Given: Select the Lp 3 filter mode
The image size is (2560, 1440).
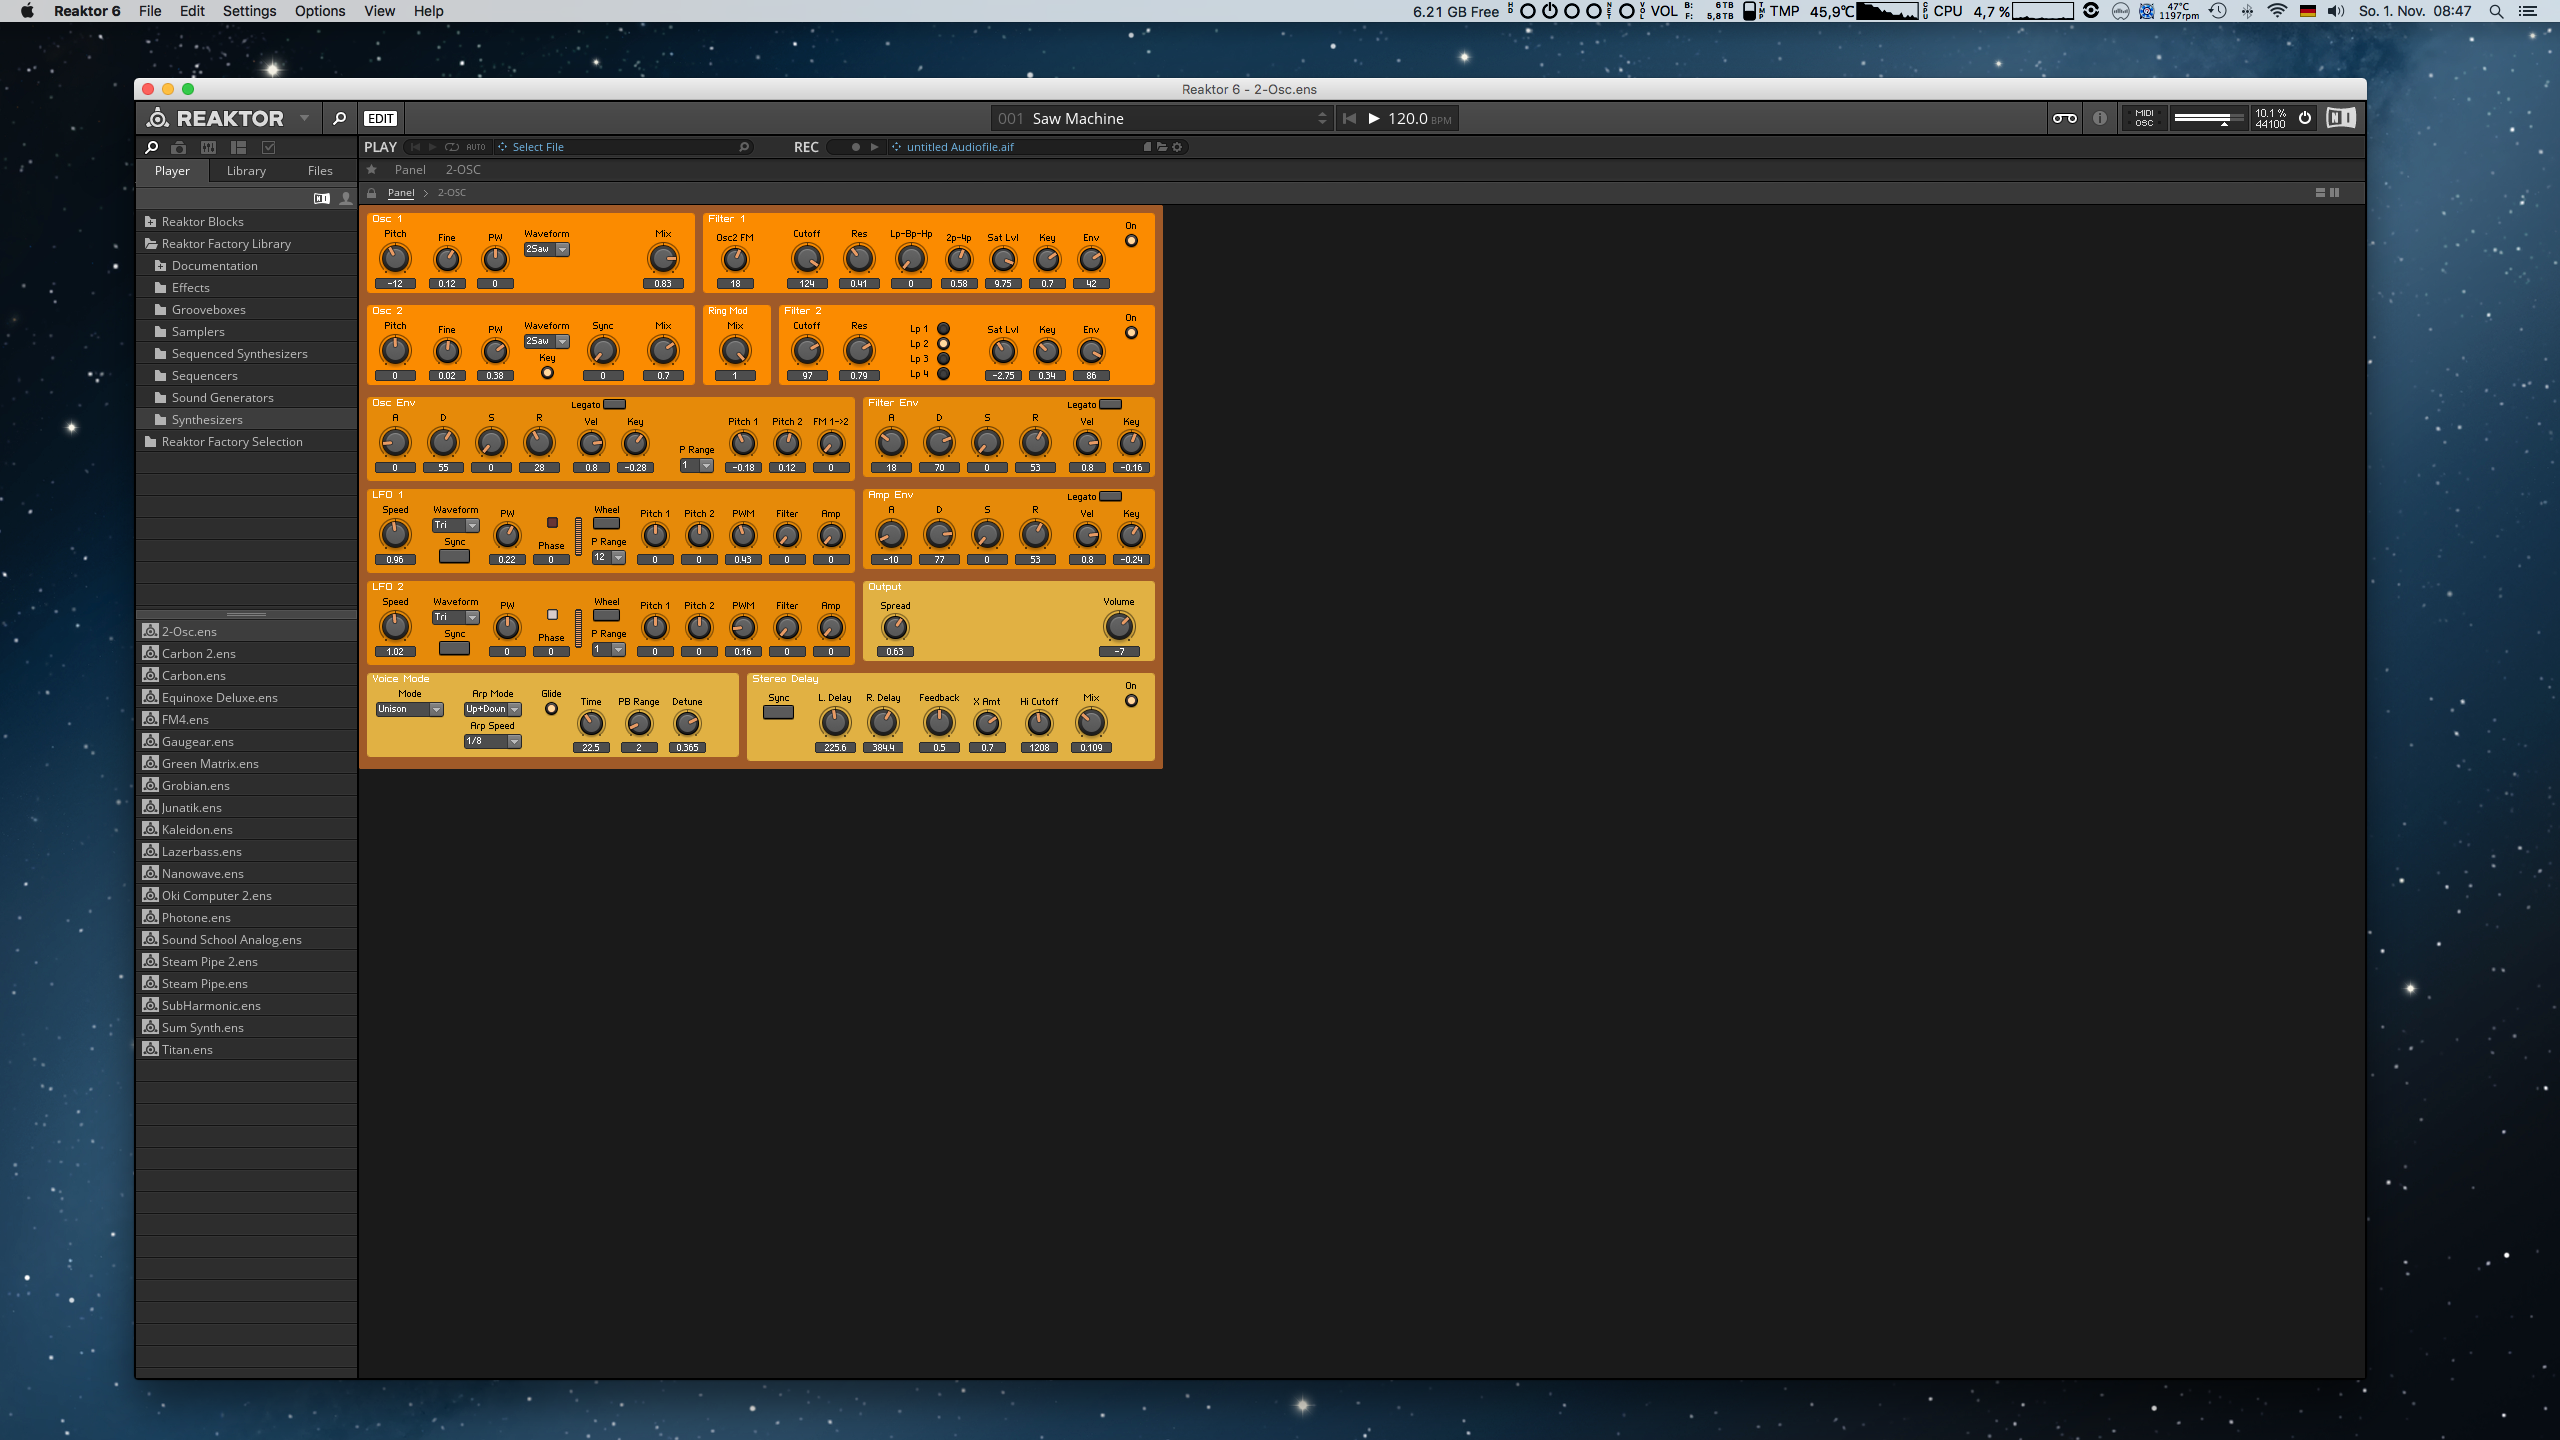Looking at the screenshot, I should [x=943, y=359].
